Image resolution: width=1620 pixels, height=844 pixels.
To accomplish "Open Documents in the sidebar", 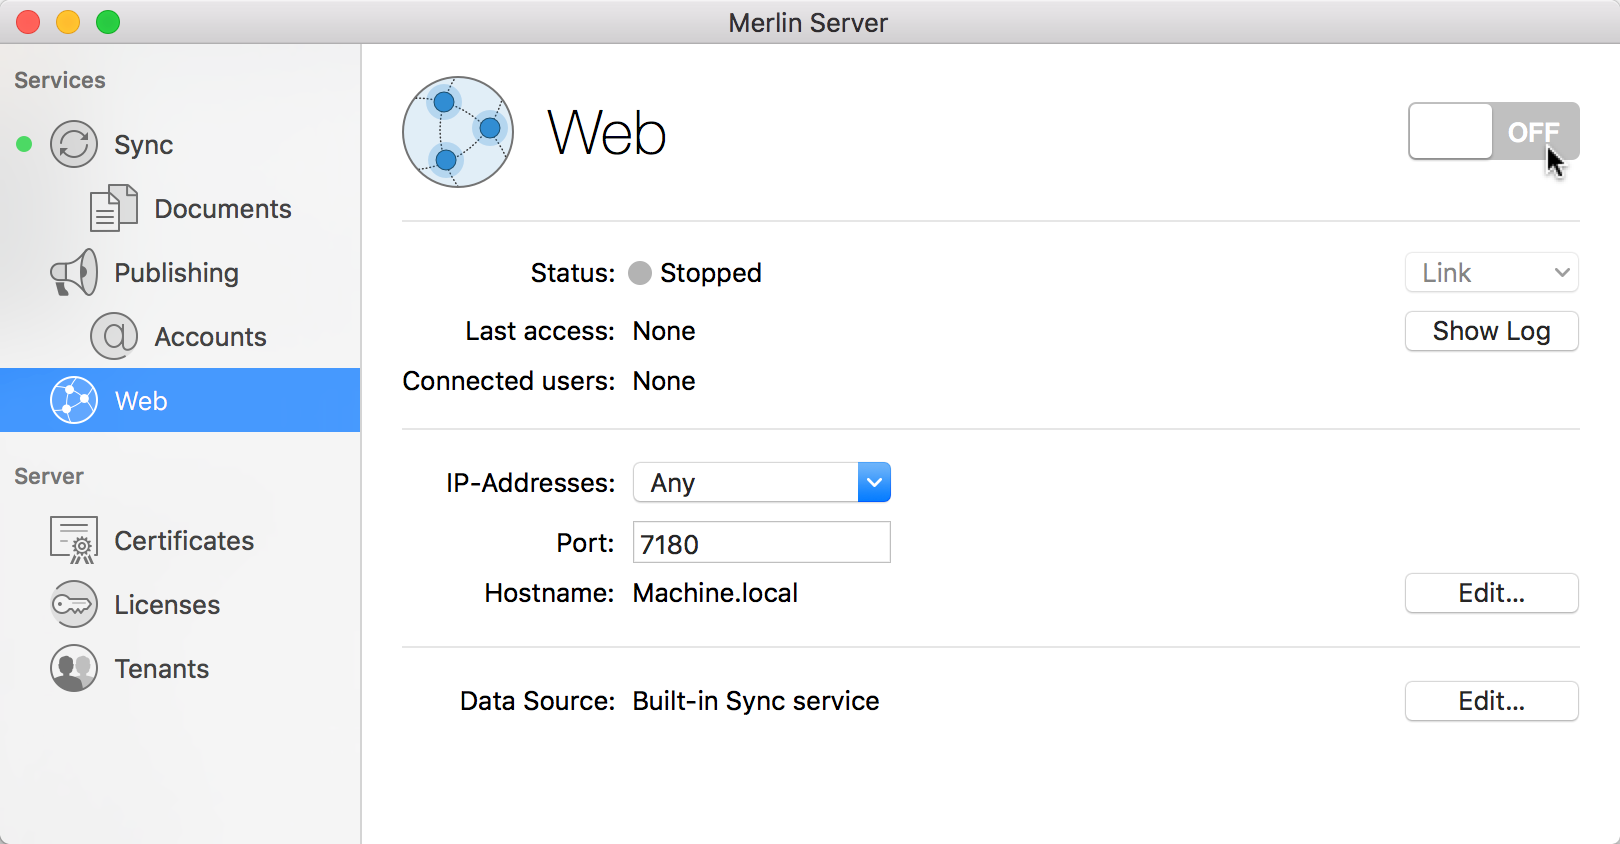I will coord(180,208).
